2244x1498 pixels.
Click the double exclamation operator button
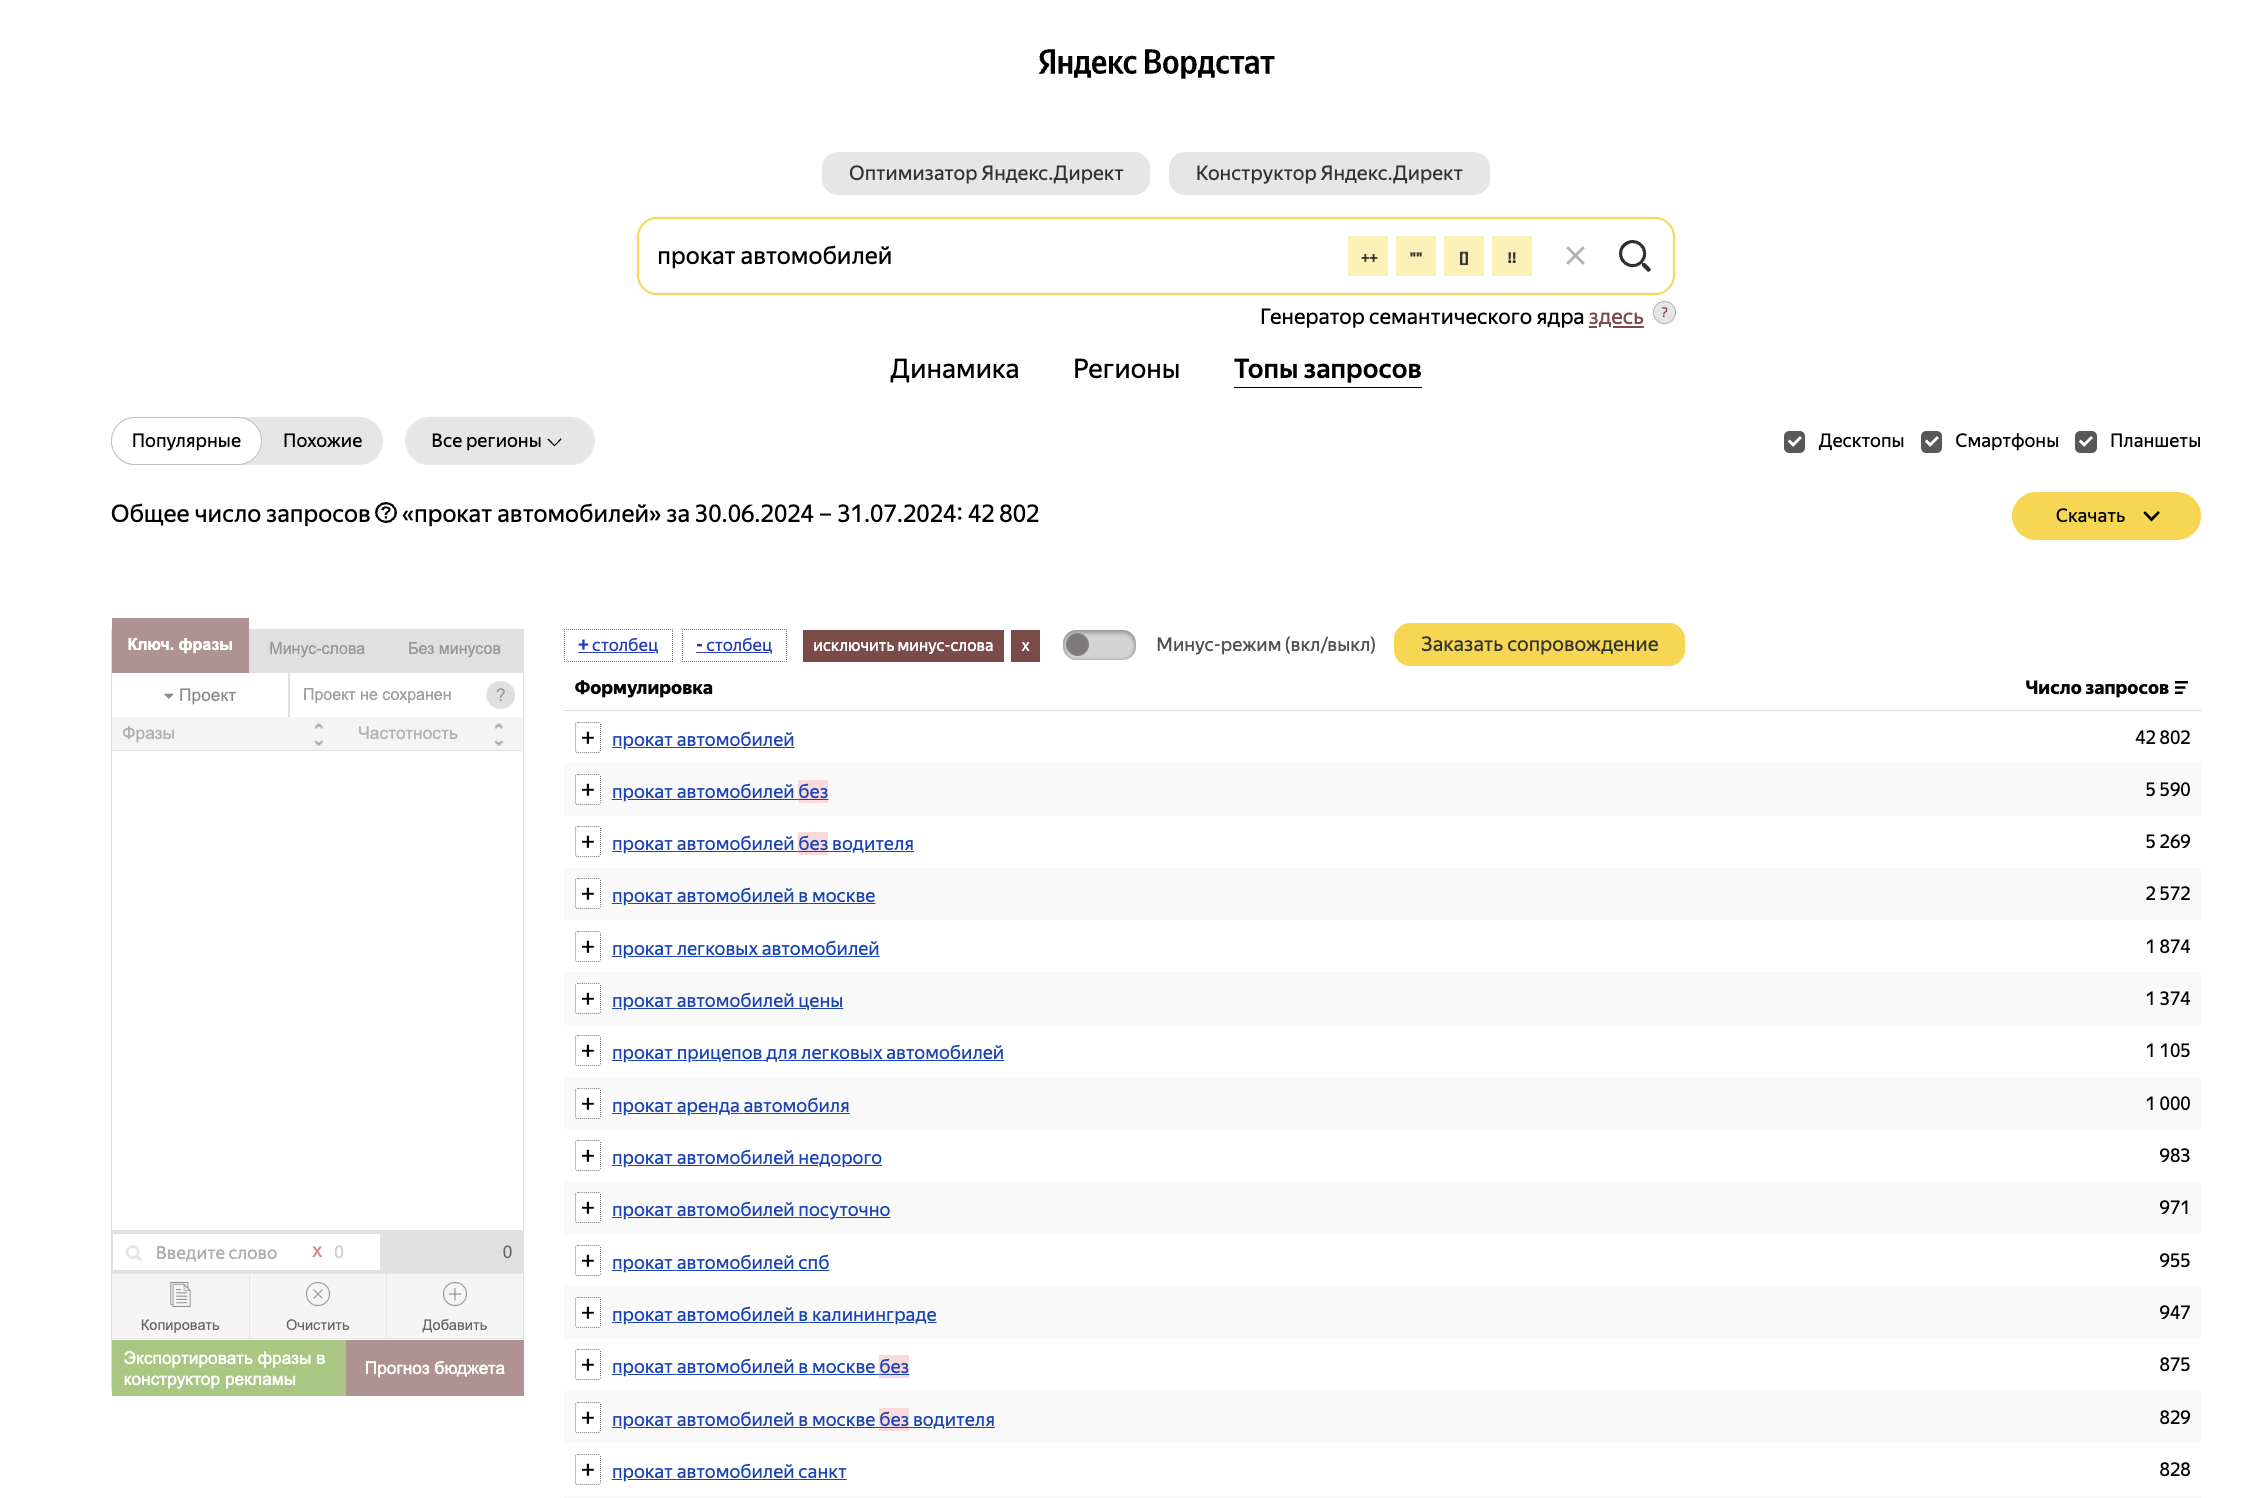tap(1511, 257)
